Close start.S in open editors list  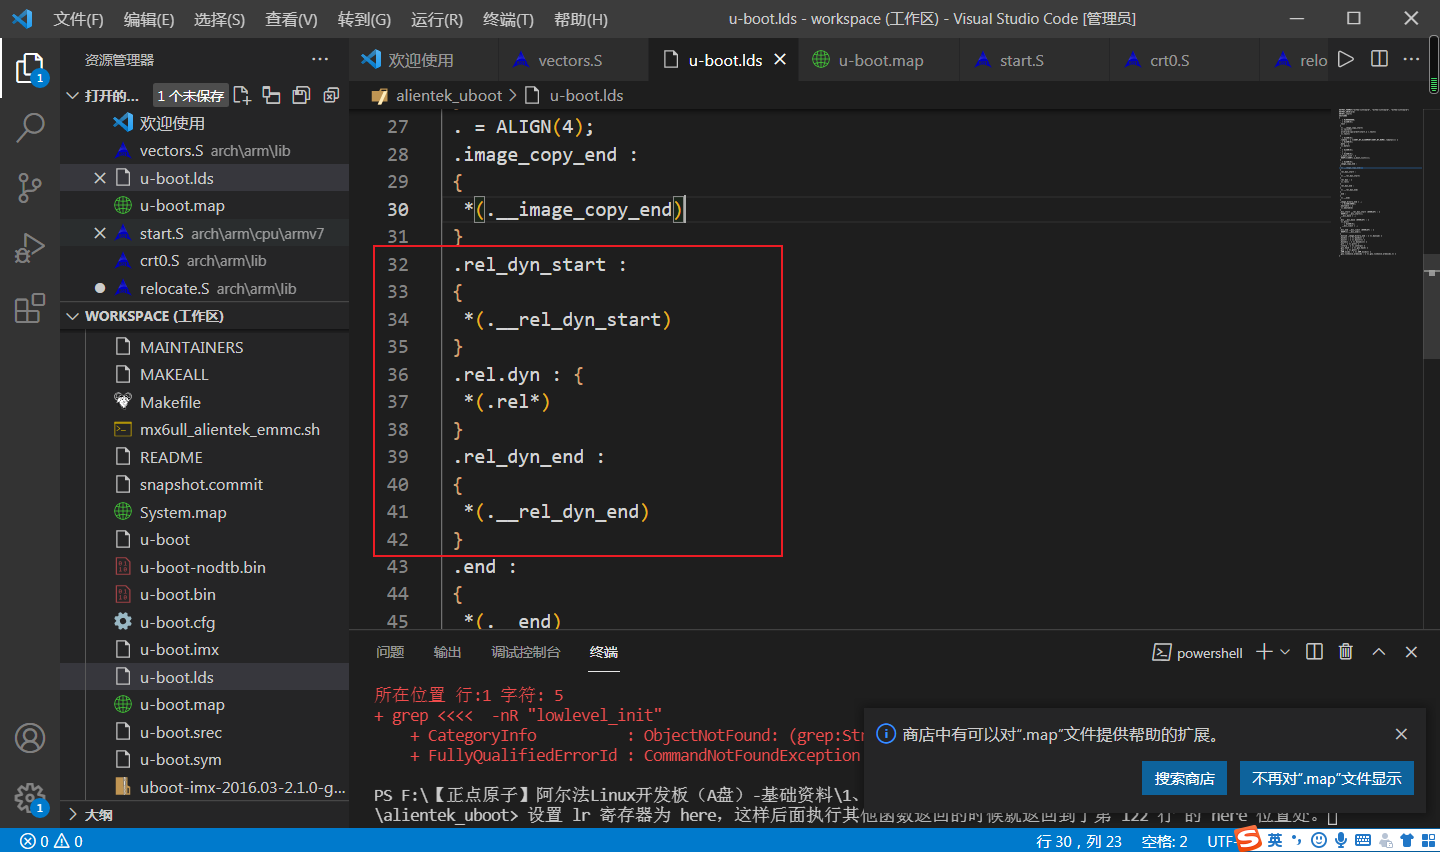click(x=100, y=233)
